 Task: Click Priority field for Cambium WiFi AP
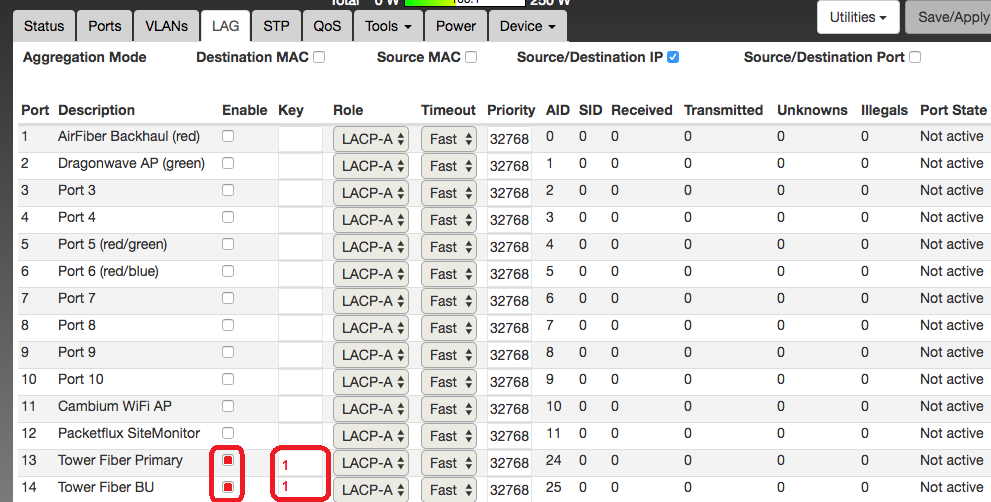[x=509, y=408]
